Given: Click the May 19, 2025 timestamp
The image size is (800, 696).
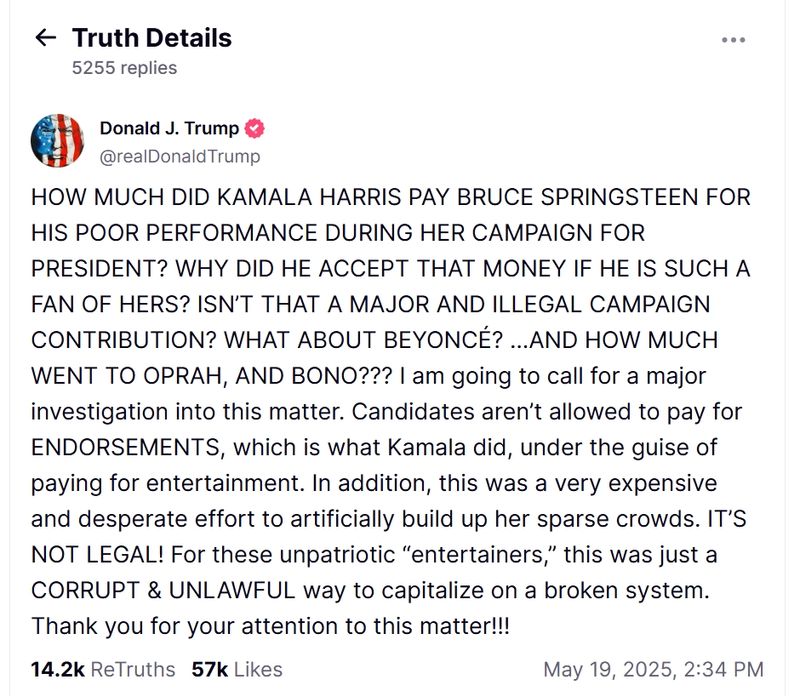Looking at the screenshot, I should pyautogui.click(x=653, y=669).
